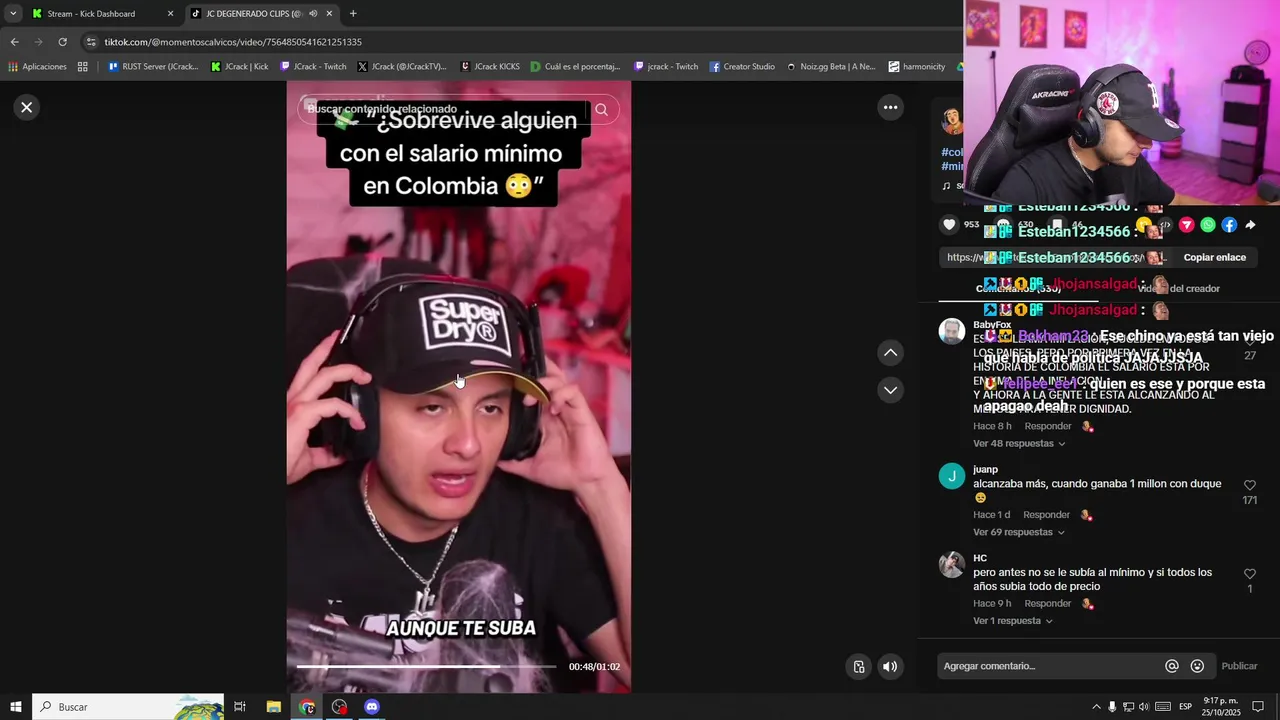Show hidden system tray icons chevron
The image size is (1280, 720).
(1096, 707)
